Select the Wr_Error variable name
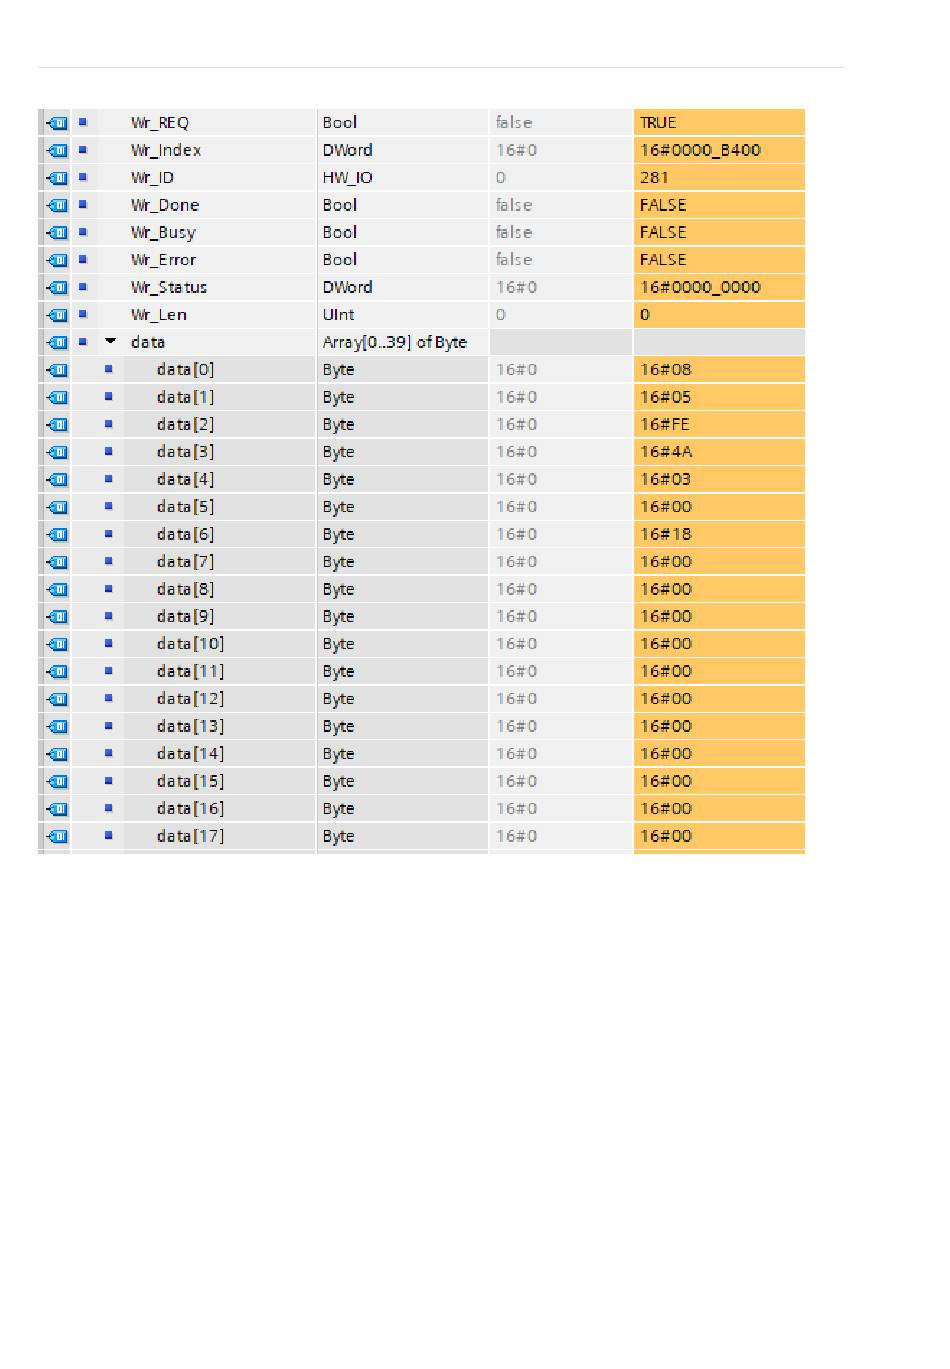 (163, 260)
